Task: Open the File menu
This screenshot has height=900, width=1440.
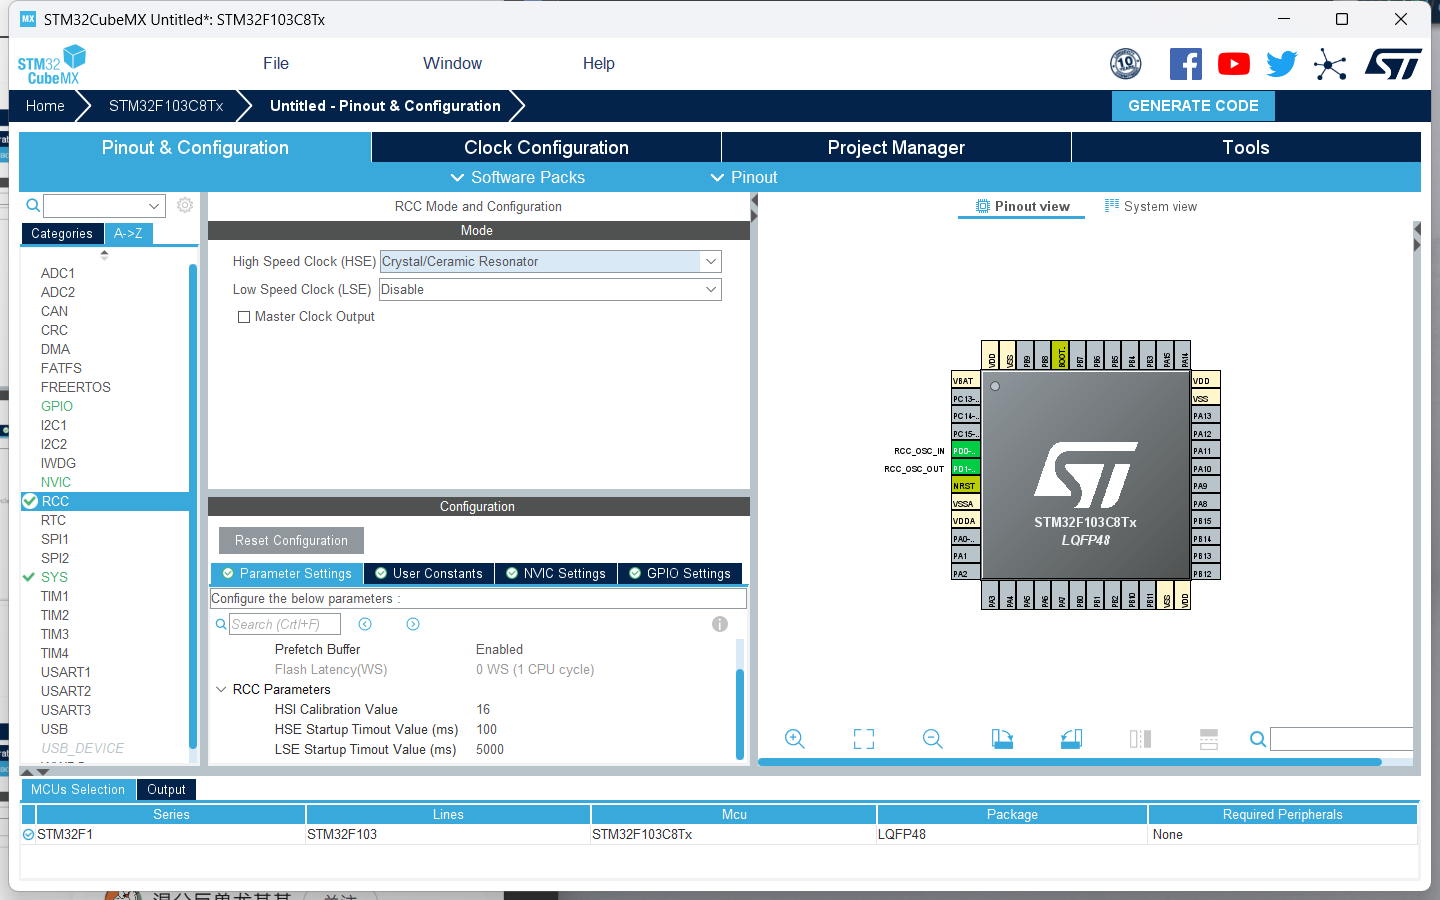Action: coord(276,63)
